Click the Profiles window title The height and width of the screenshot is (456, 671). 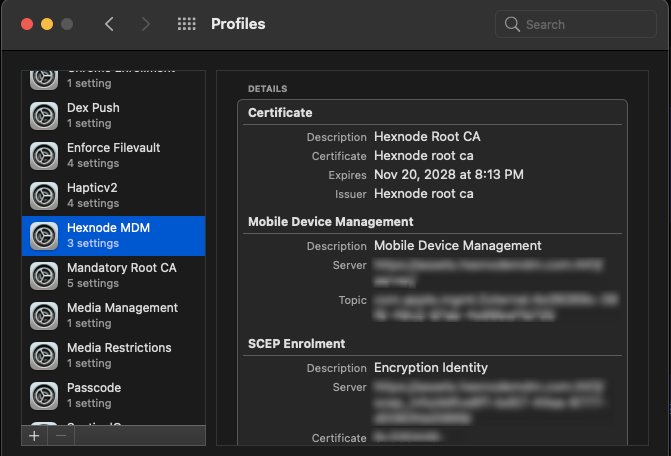click(x=238, y=24)
